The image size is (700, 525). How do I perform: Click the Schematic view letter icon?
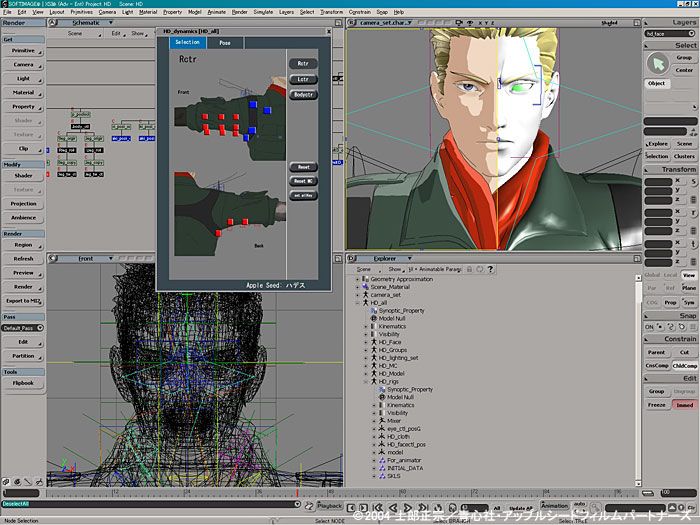[53, 22]
